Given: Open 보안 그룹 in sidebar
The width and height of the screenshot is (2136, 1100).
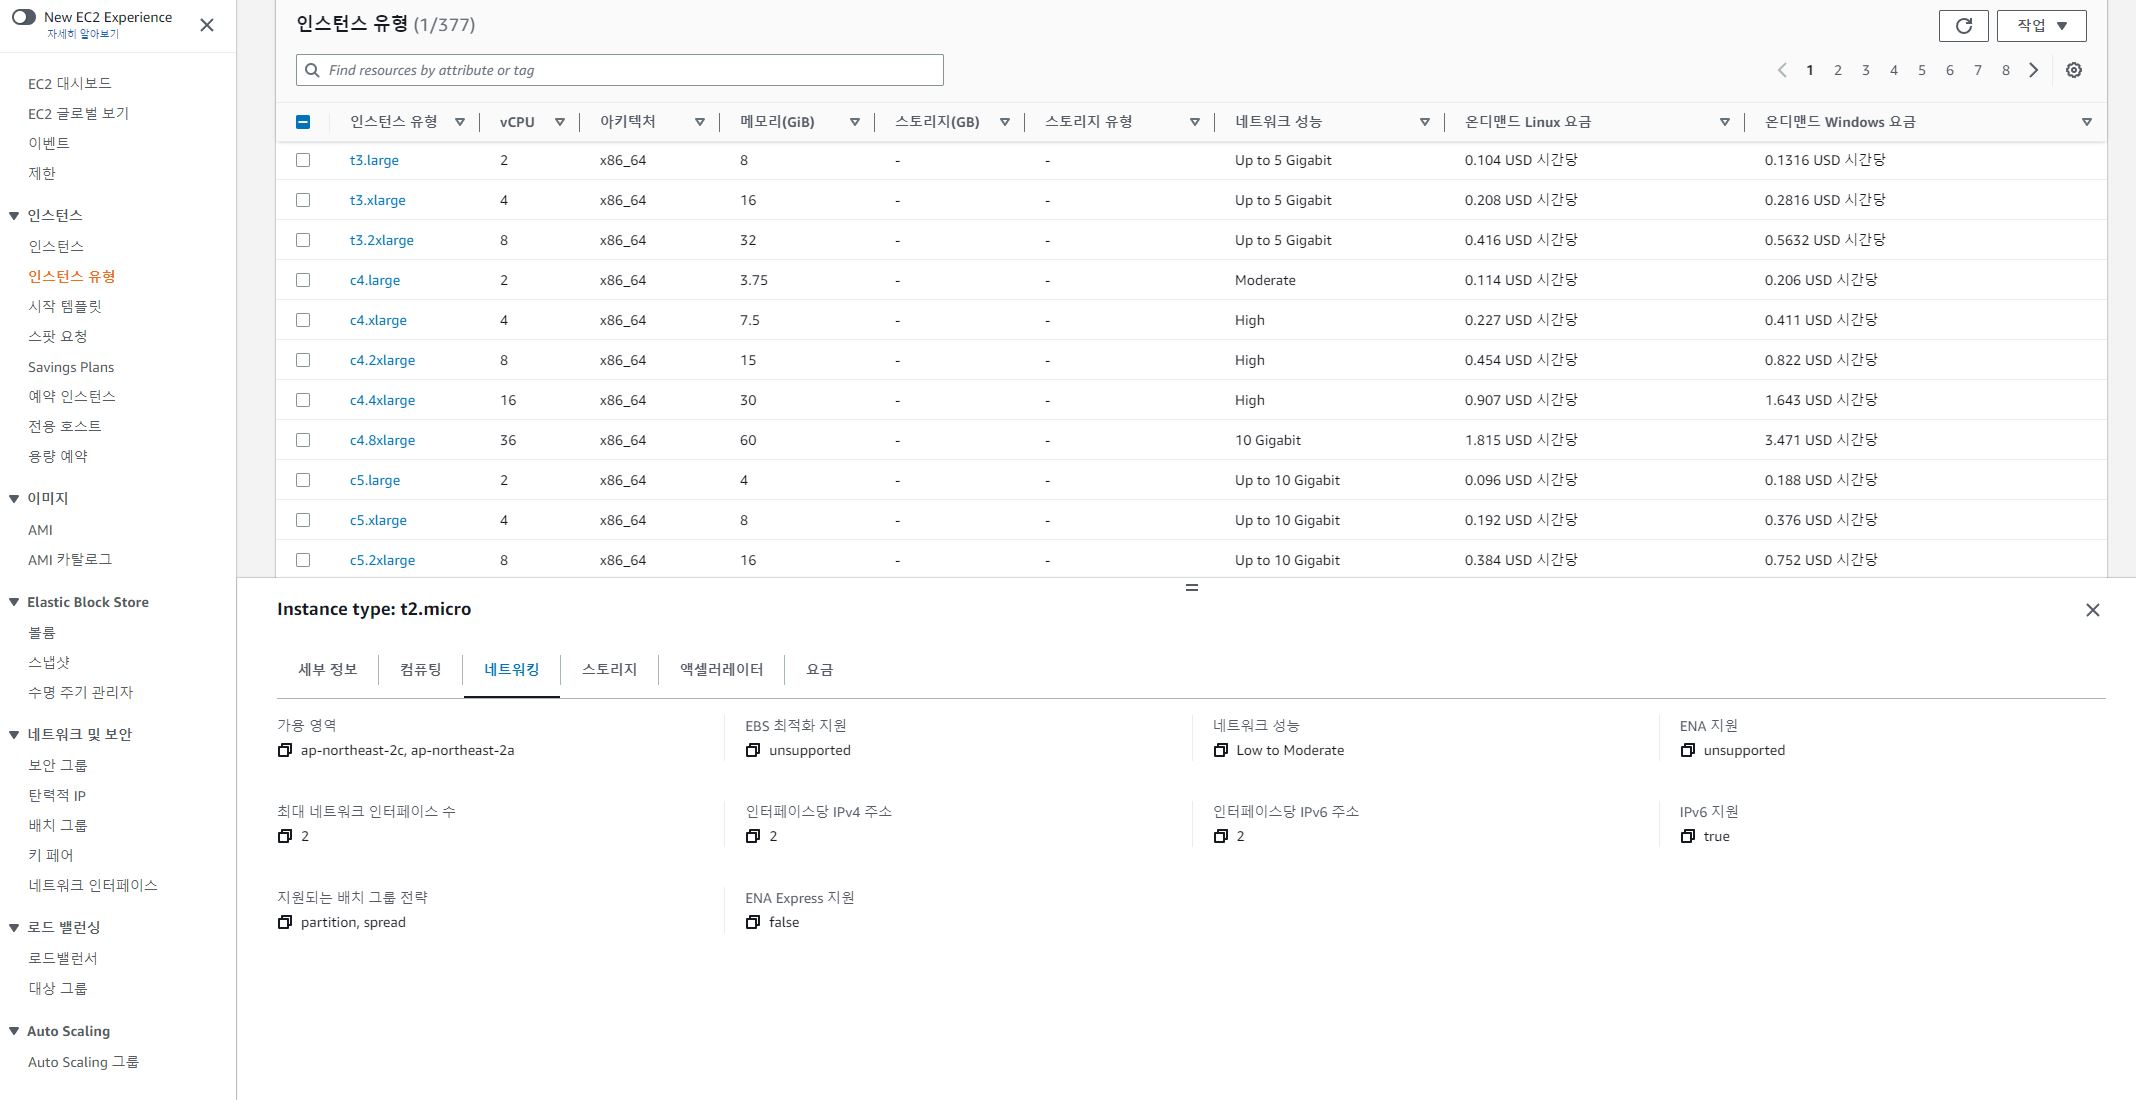Looking at the screenshot, I should click(x=57, y=765).
